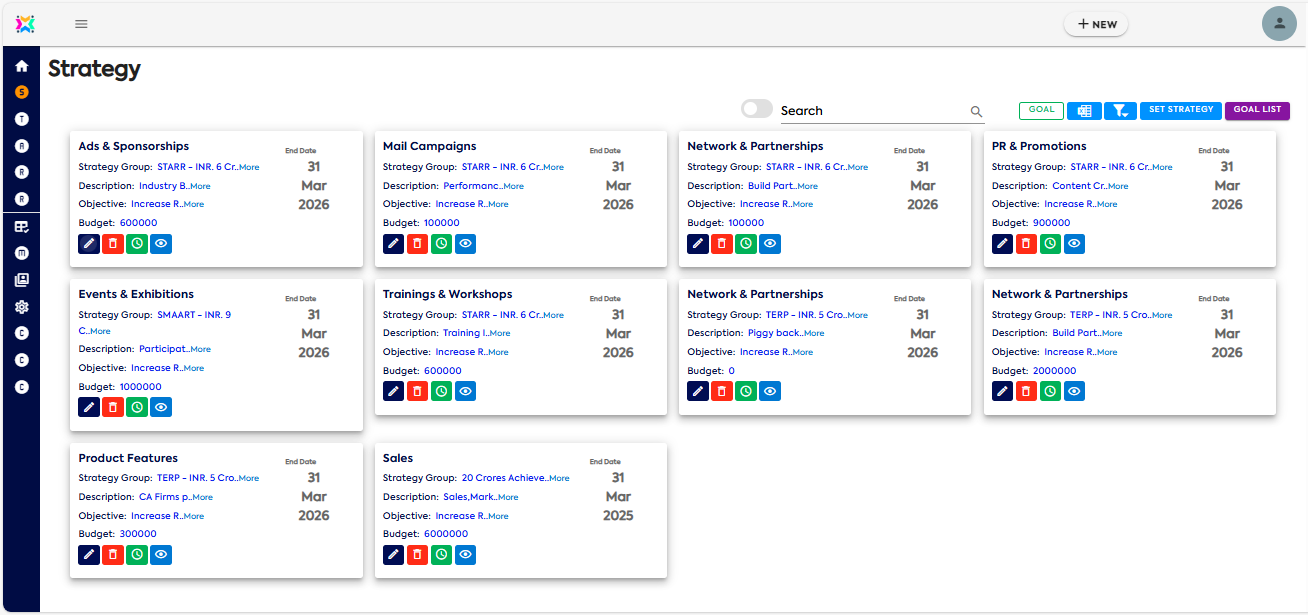The image size is (1308, 615).
Task: Toggle the hamburger menu
Action: 81,24
